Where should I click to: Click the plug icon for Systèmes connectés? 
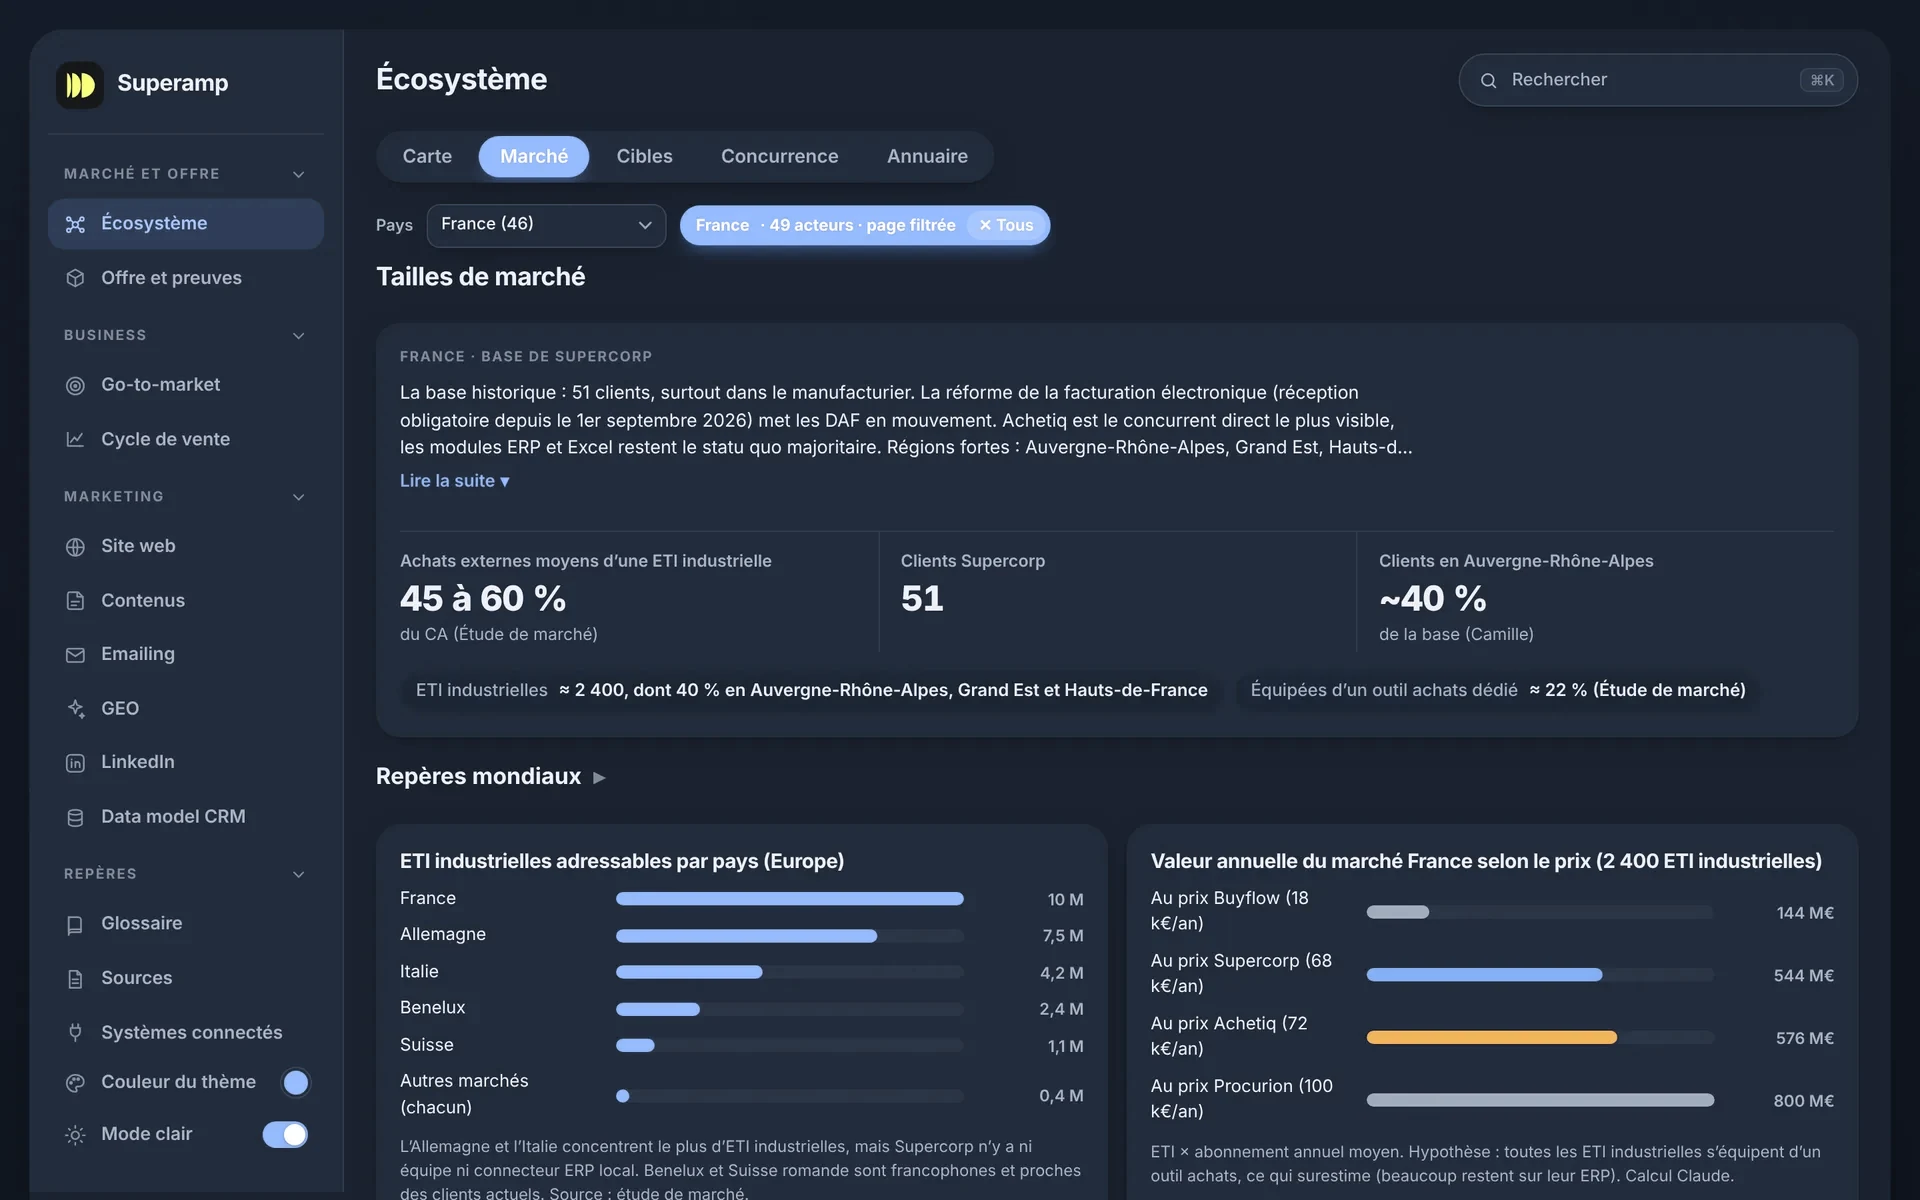(75, 1032)
